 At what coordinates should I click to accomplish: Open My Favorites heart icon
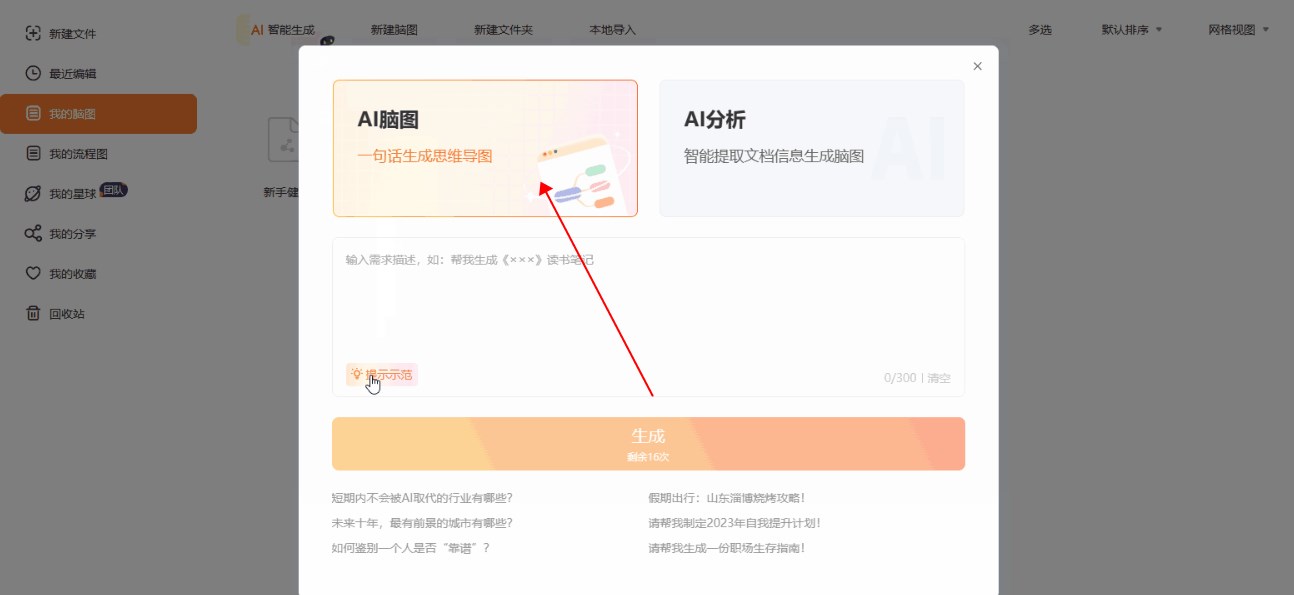pyautogui.click(x=33, y=274)
